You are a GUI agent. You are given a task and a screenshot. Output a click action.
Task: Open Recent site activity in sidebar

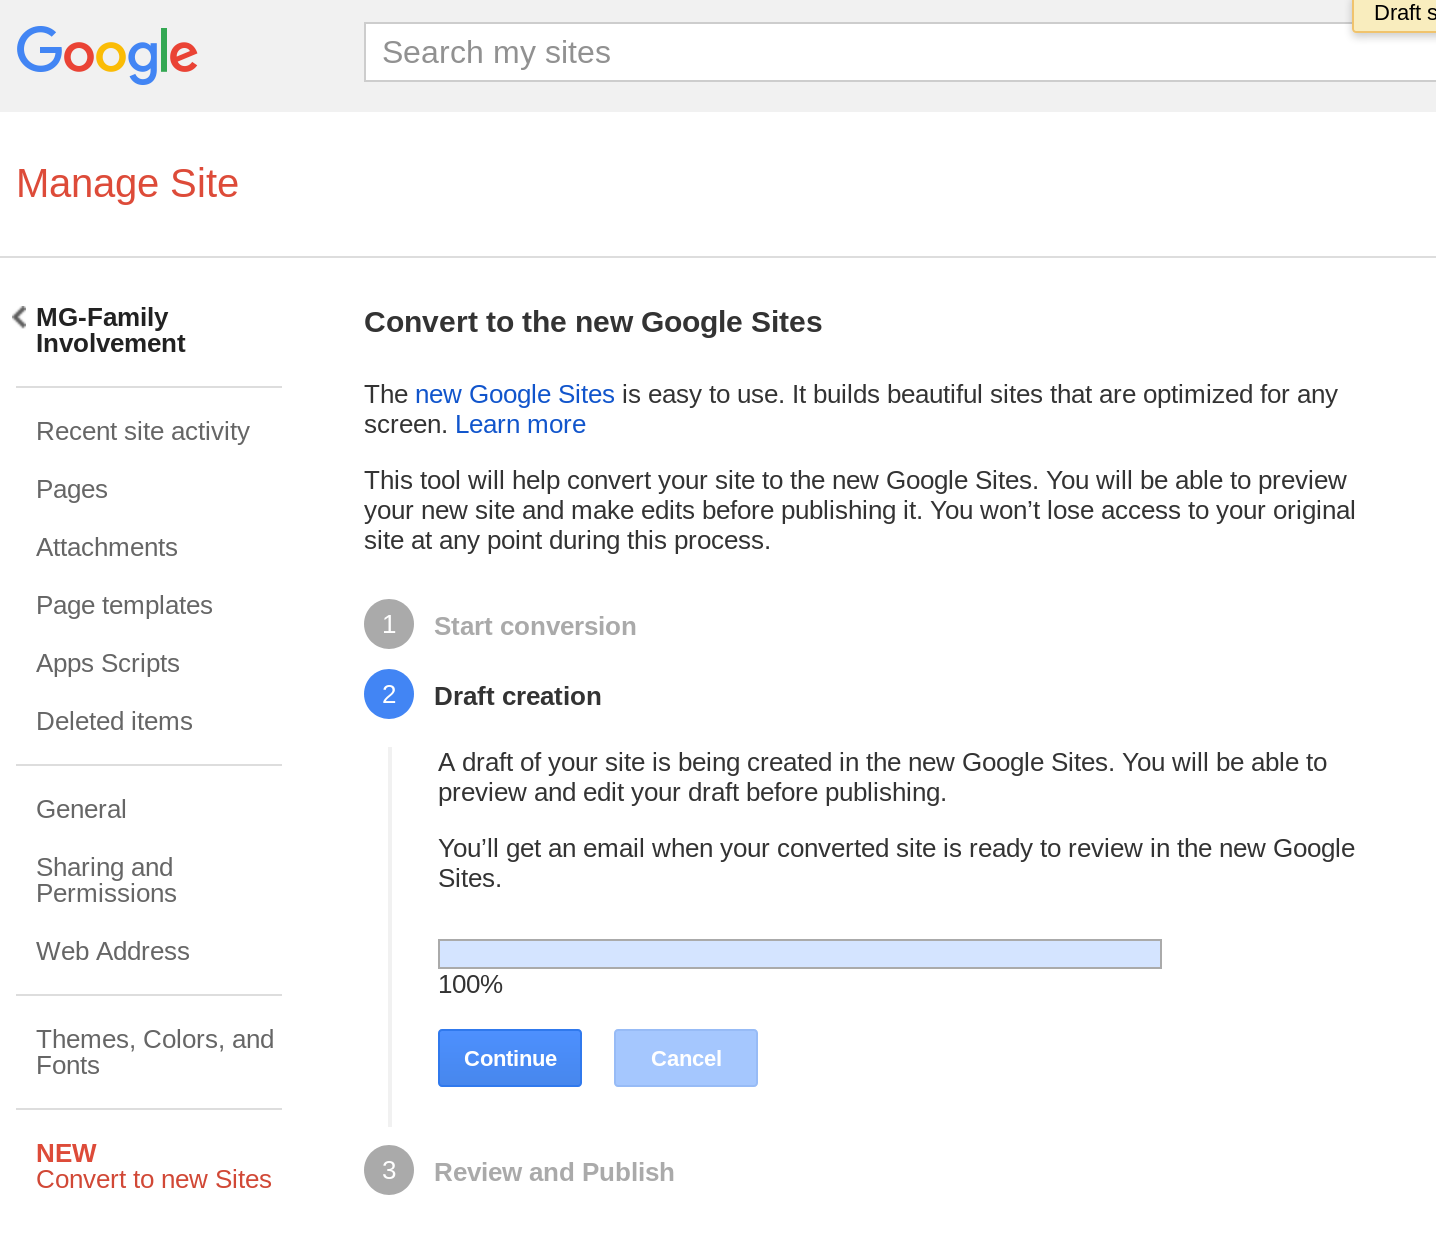pyautogui.click(x=143, y=431)
